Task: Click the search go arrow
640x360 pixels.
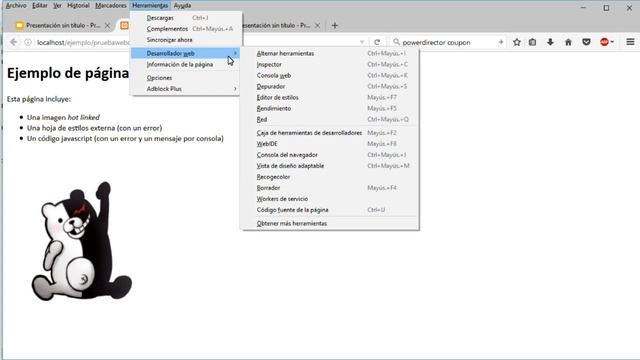Action: point(500,42)
